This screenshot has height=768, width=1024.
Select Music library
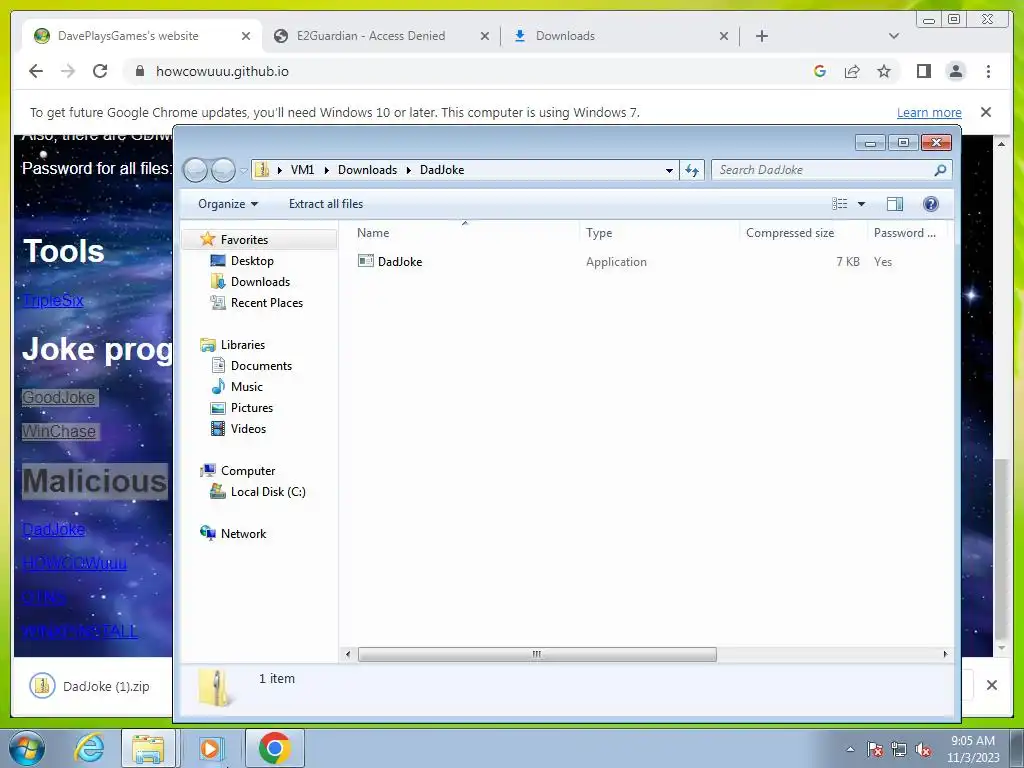(x=246, y=387)
